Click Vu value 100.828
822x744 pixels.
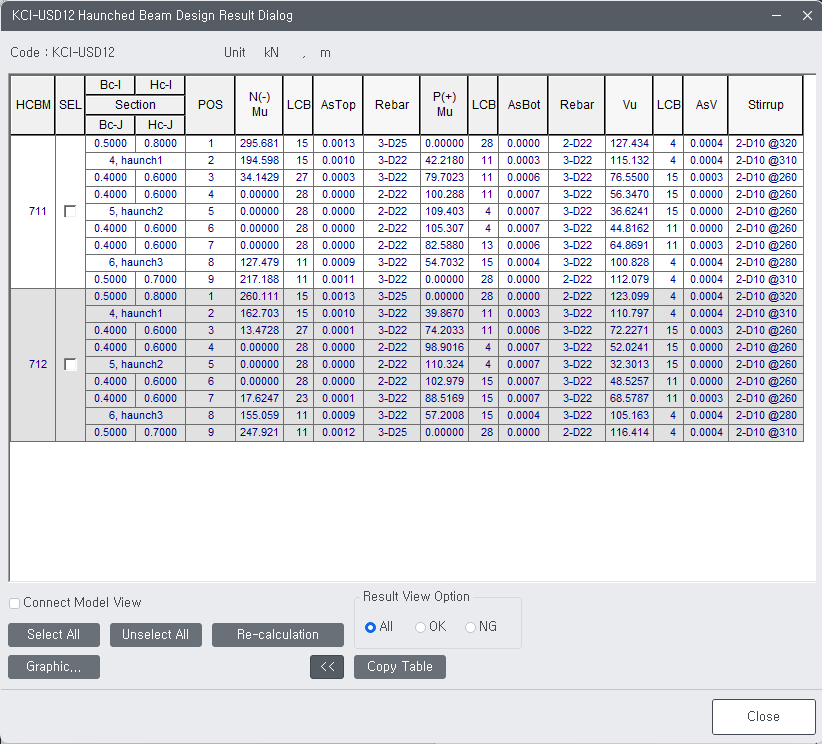[x=629, y=262]
